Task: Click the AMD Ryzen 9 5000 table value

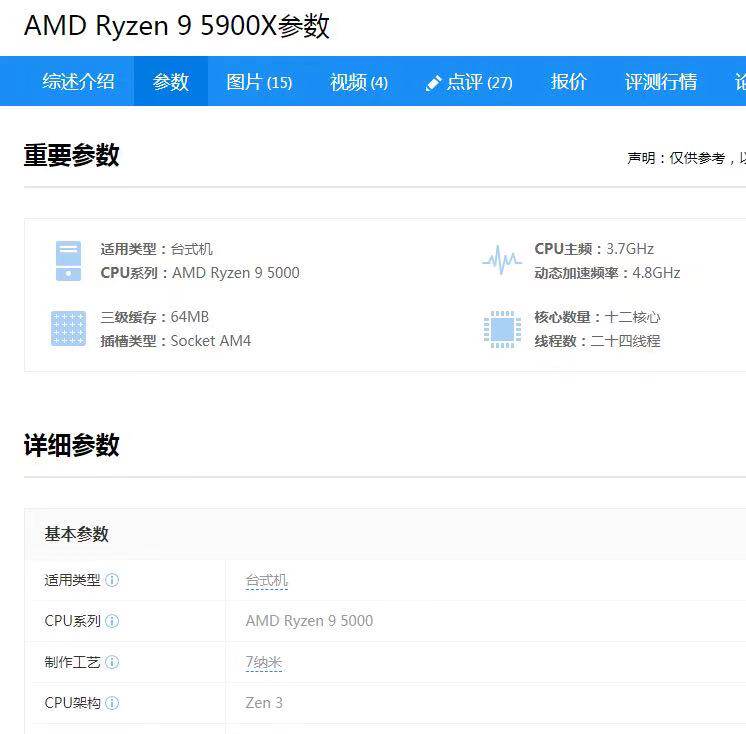Action: [309, 621]
